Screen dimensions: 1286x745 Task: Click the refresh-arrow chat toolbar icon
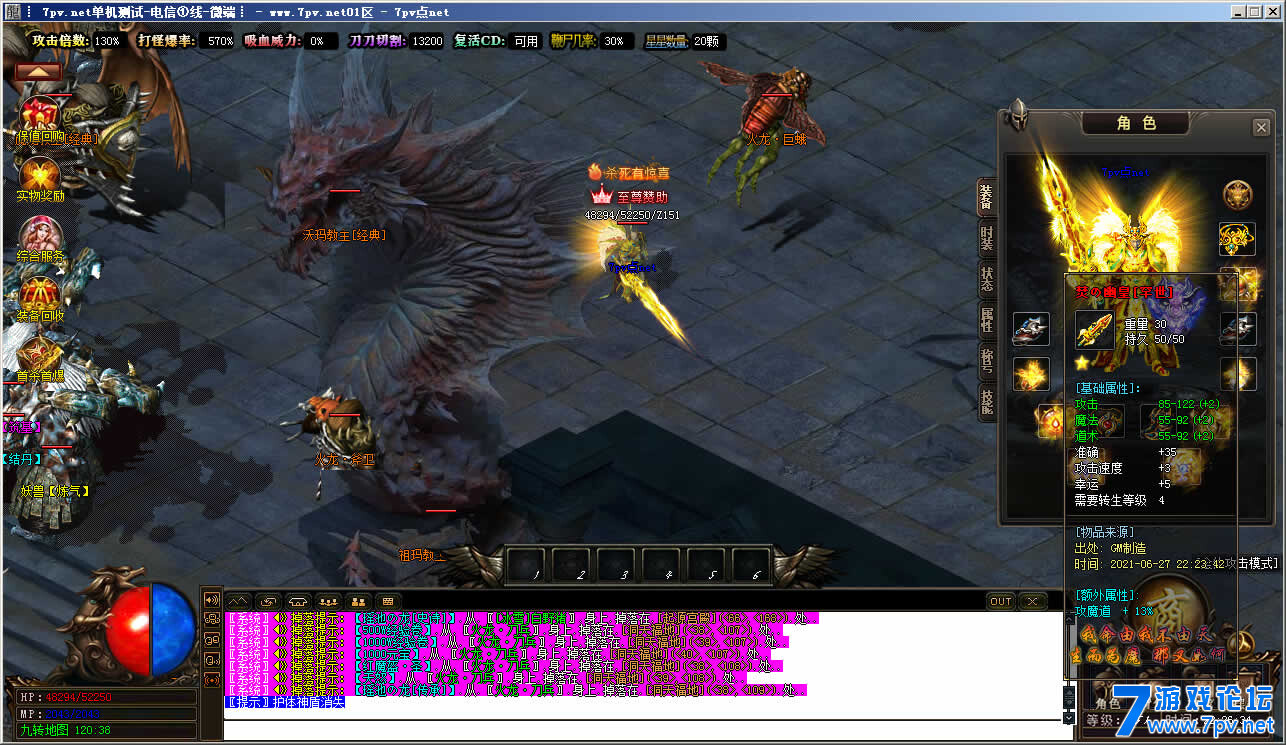click(268, 601)
